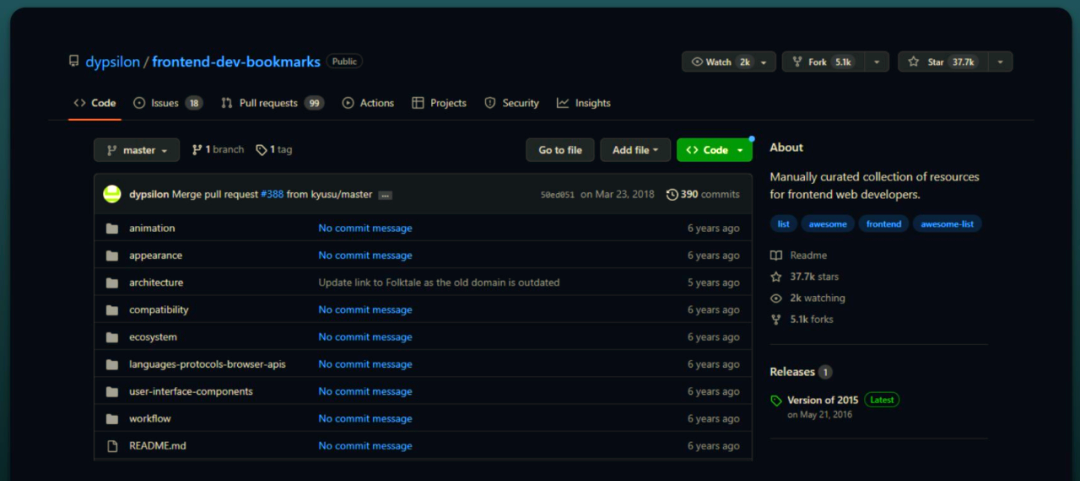Screen dimensions: 1080x481
Task: Select the 'frontend' topic tag
Action: coord(884,224)
